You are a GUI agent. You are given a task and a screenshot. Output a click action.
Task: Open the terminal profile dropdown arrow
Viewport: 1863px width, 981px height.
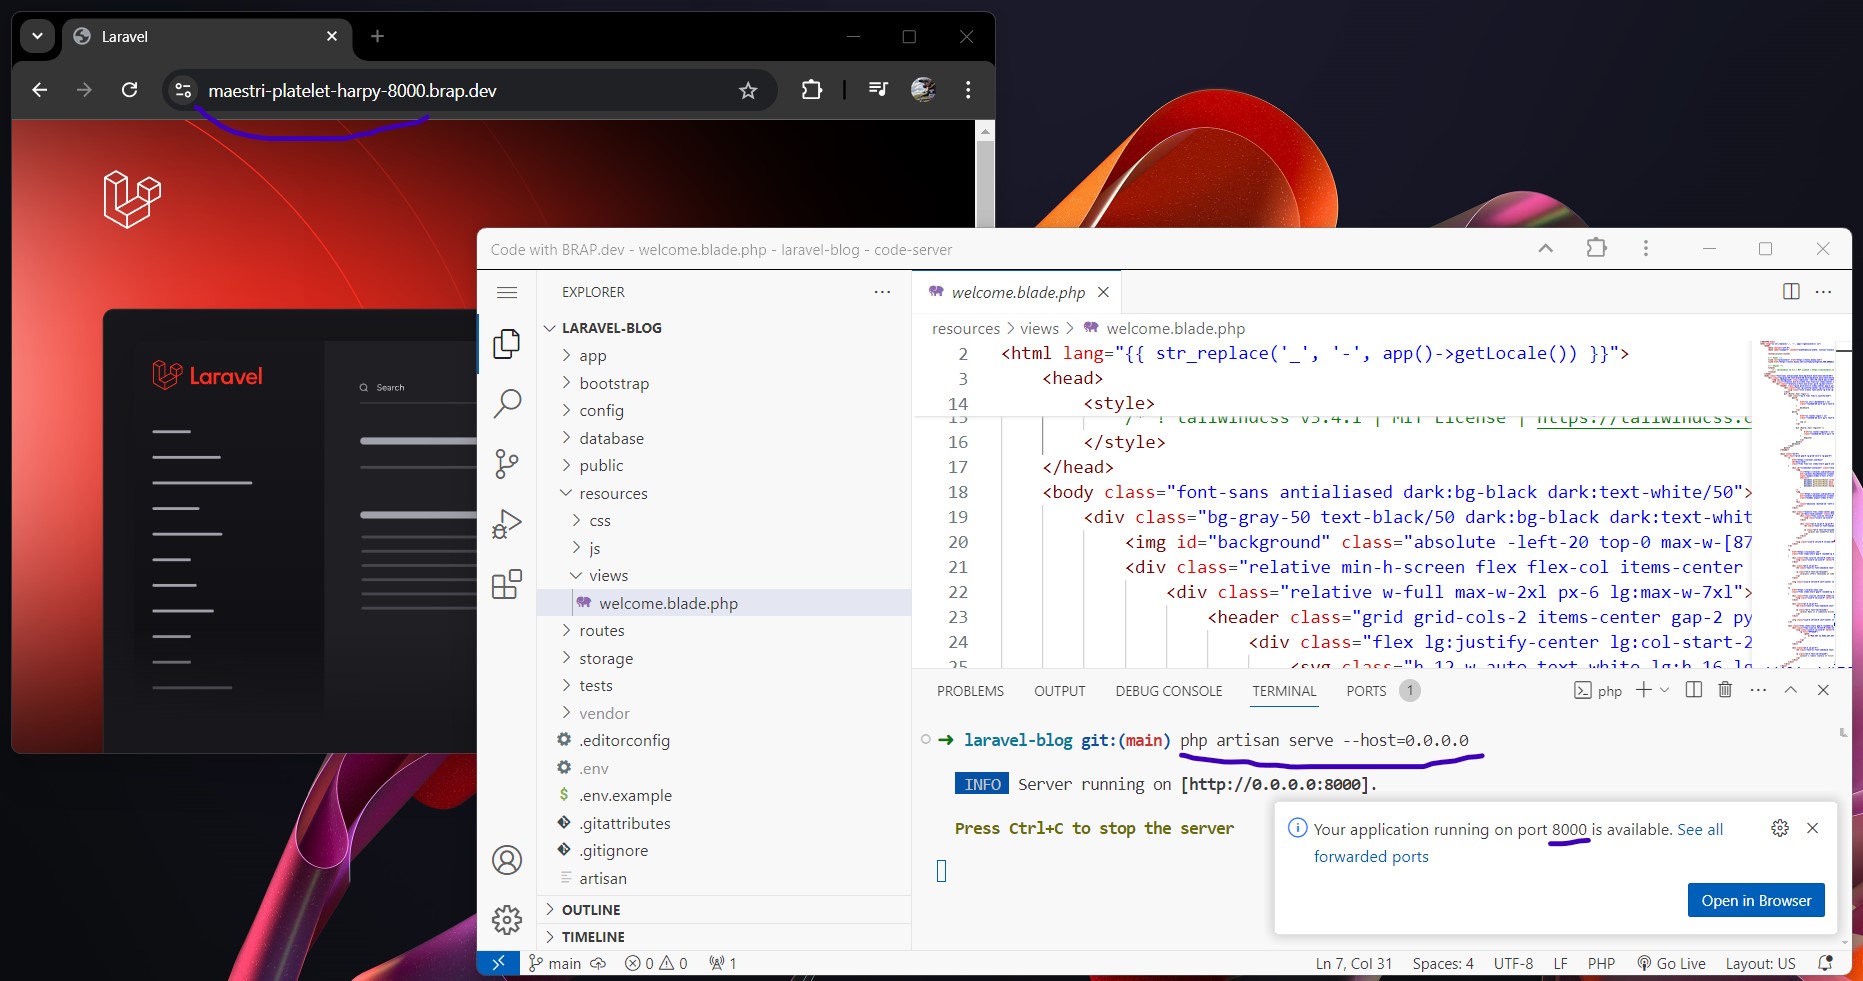tap(1663, 690)
